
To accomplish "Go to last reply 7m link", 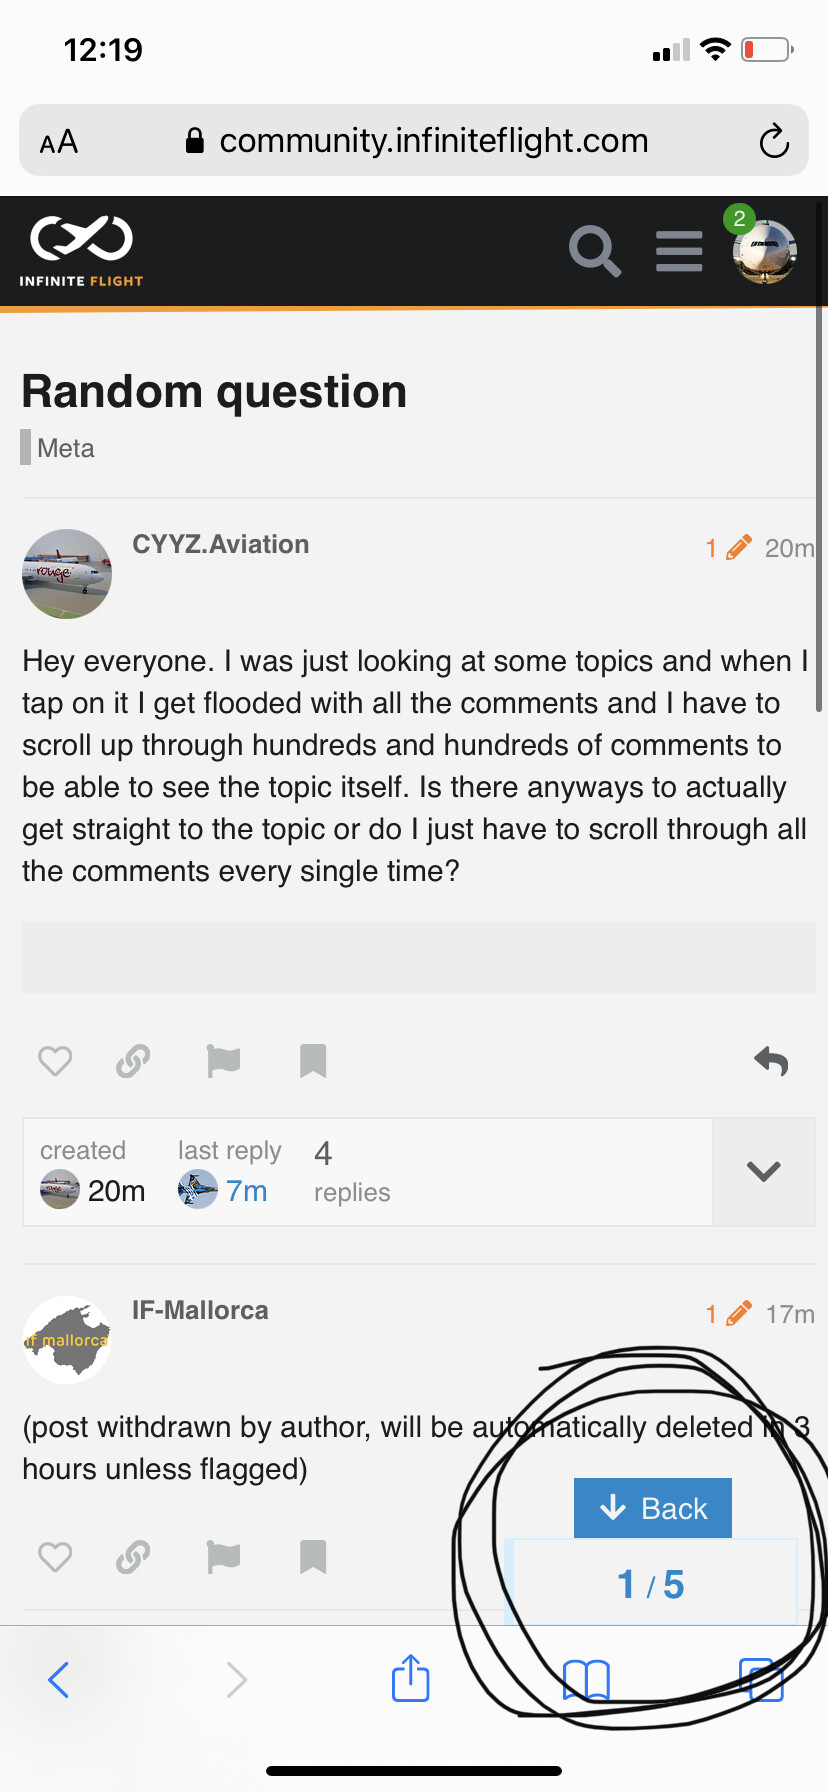I will pos(246,1191).
